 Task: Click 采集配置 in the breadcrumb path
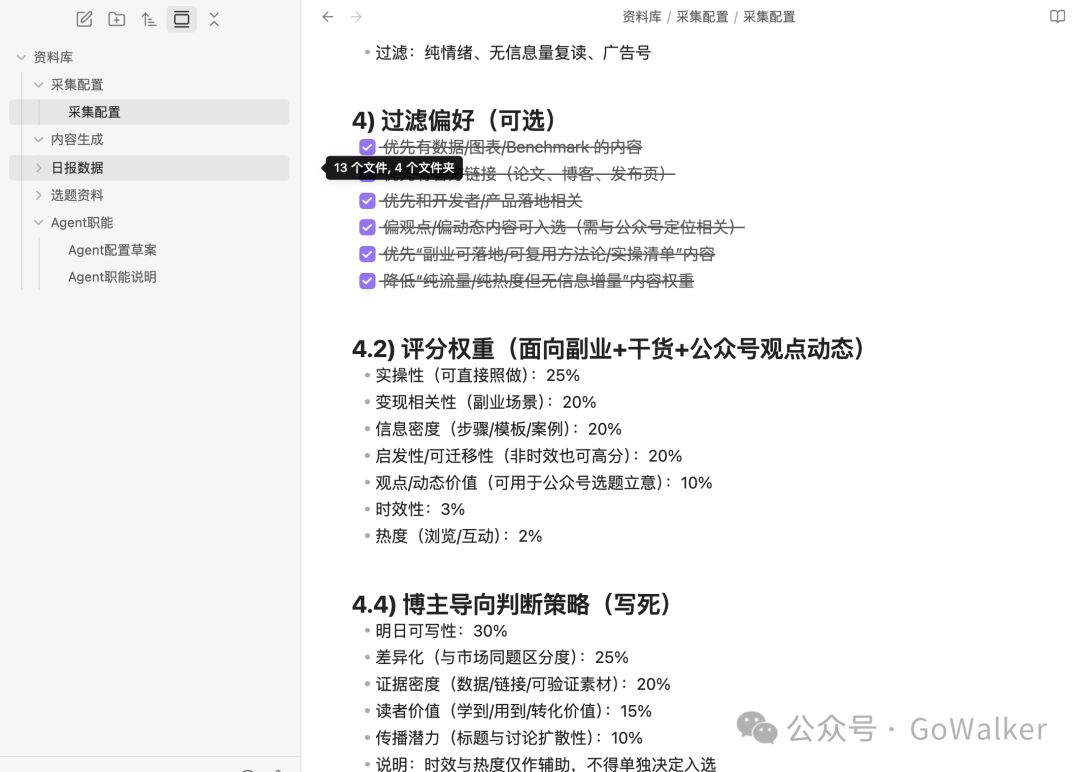tap(703, 16)
